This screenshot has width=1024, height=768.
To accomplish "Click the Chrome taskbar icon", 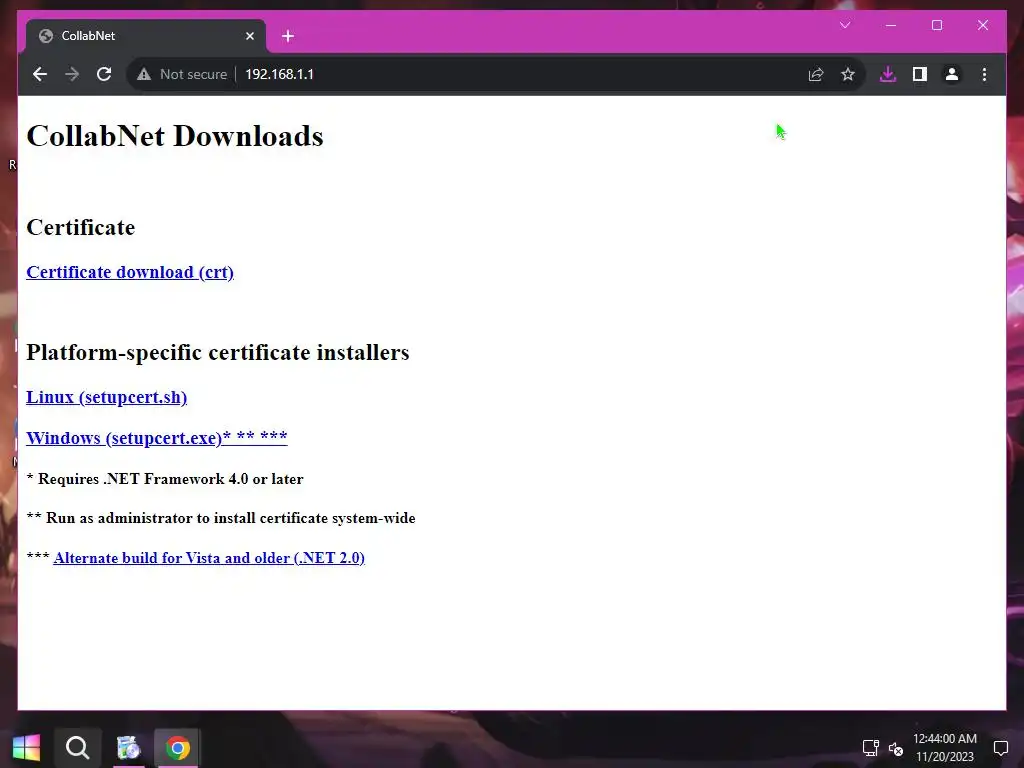I will coord(178,748).
